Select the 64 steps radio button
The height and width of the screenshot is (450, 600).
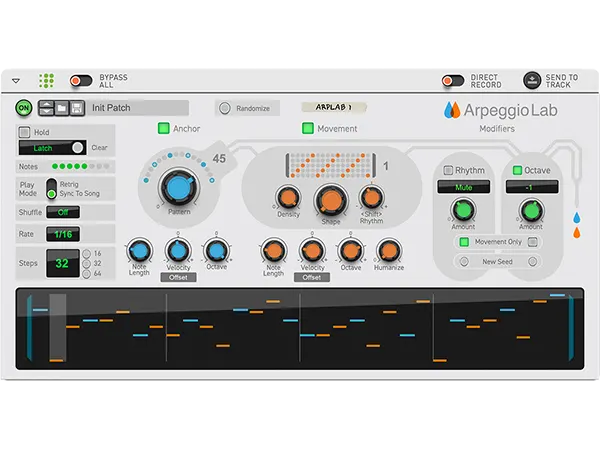pyautogui.click(x=87, y=274)
